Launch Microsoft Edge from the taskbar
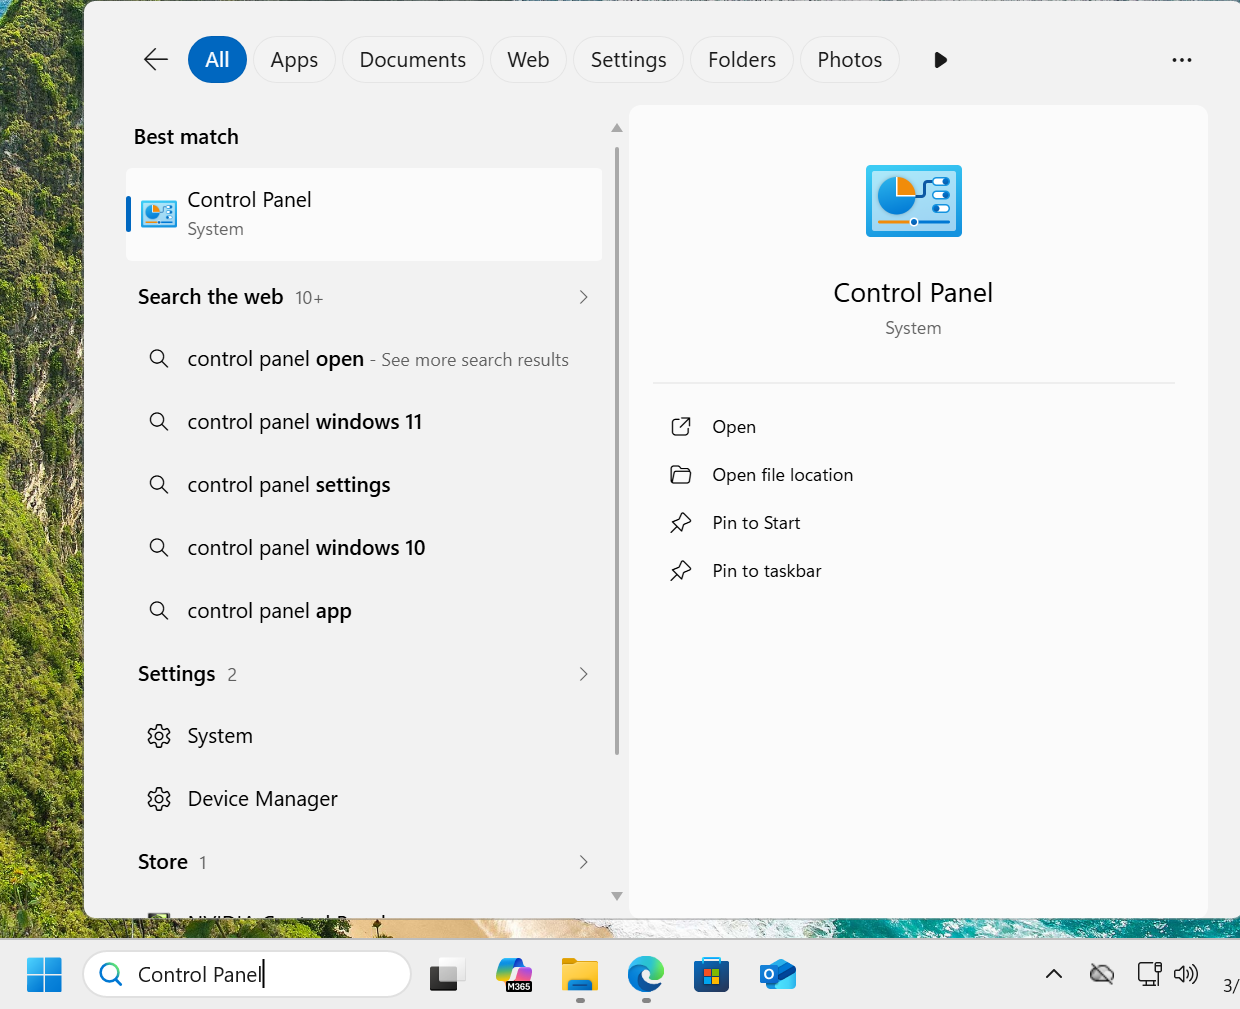This screenshot has width=1240, height=1009. point(646,974)
